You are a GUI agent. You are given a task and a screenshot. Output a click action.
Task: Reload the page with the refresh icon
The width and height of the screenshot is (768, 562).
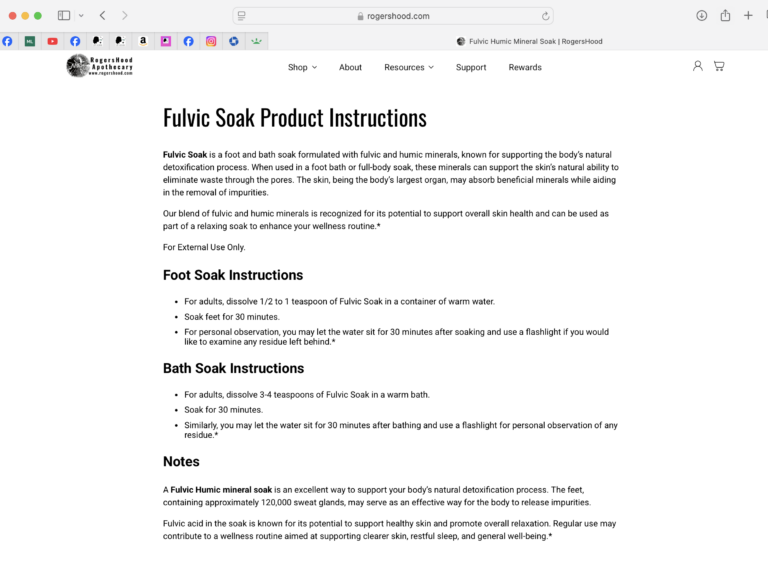(546, 16)
